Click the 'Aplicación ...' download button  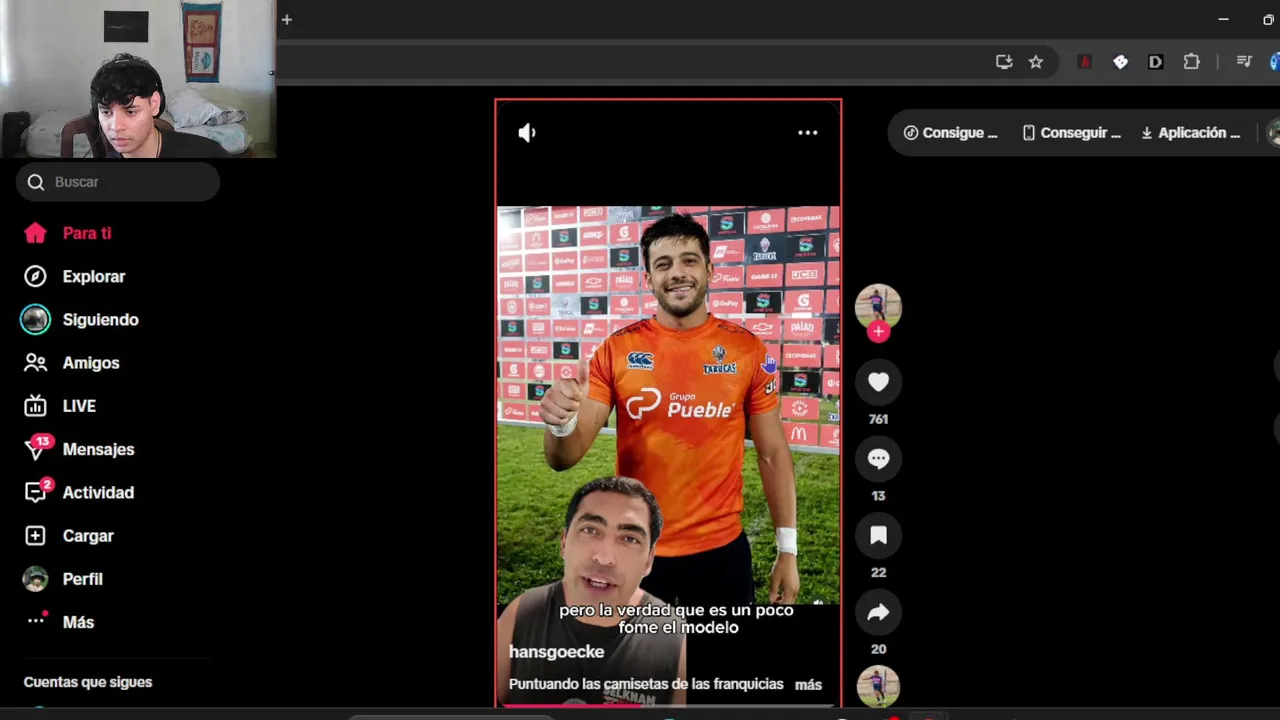tap(1190, 133)
